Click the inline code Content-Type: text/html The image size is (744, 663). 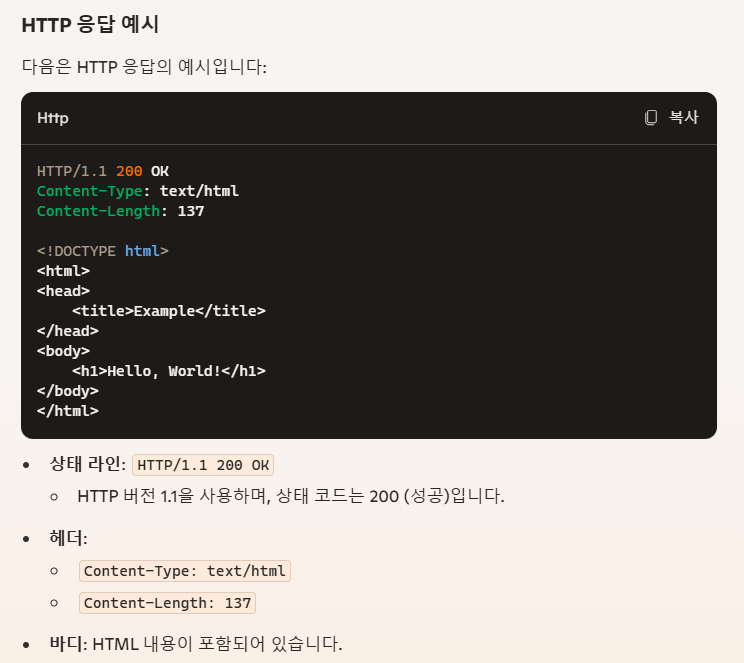(185, 571)
